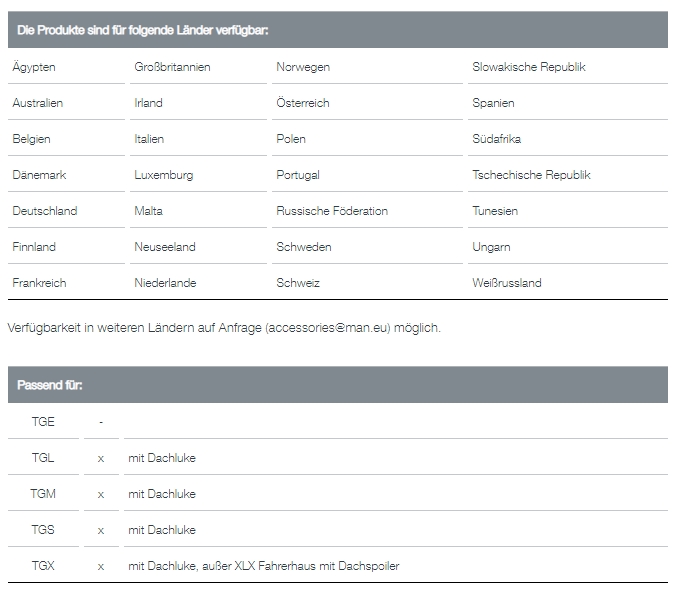This screenshot has width=690, height=591.
Task: Click the x mark in the TGM row
Action: pyautogui.click(x=101, y=494)
